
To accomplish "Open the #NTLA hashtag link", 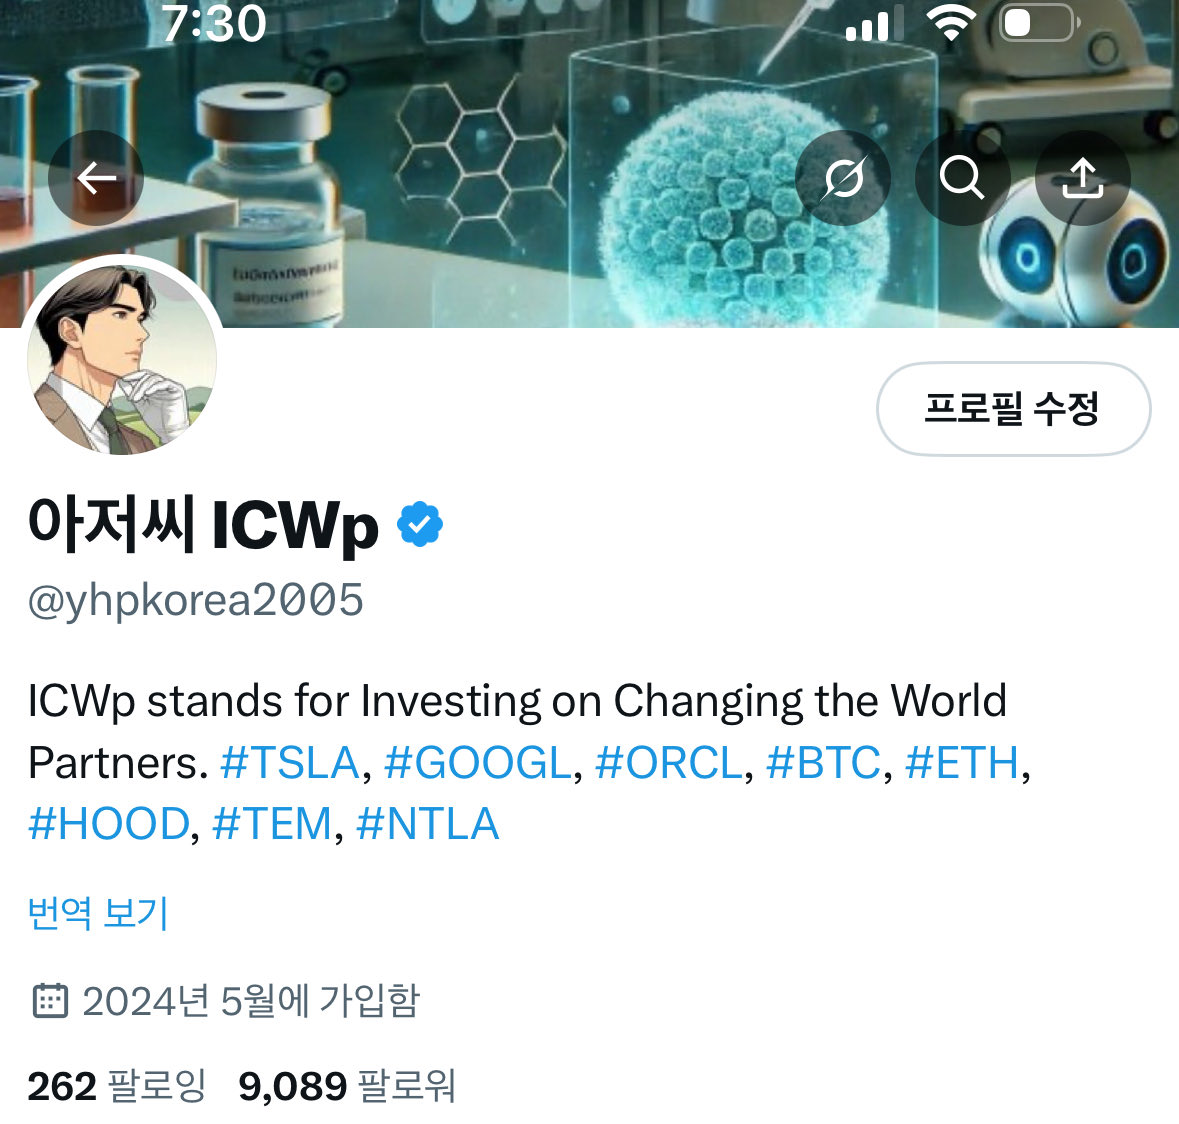I will (x=427, y=824).
